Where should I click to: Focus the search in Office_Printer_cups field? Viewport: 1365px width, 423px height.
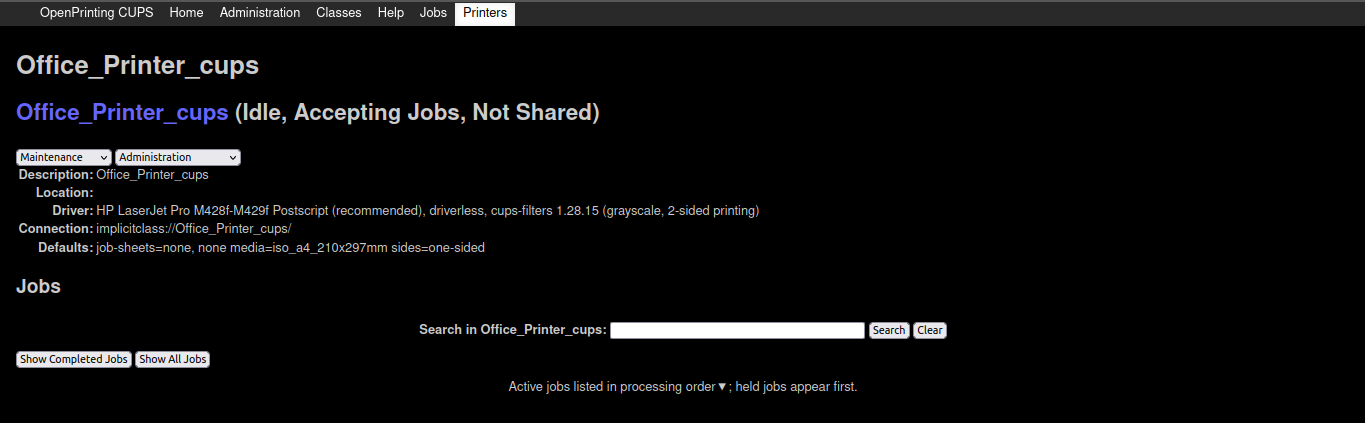coord(737,330)
